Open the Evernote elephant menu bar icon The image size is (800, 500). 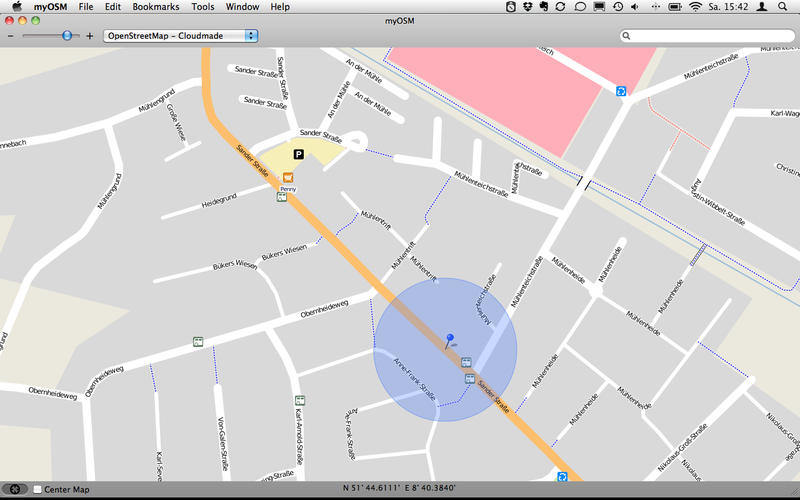coord(543,7)
